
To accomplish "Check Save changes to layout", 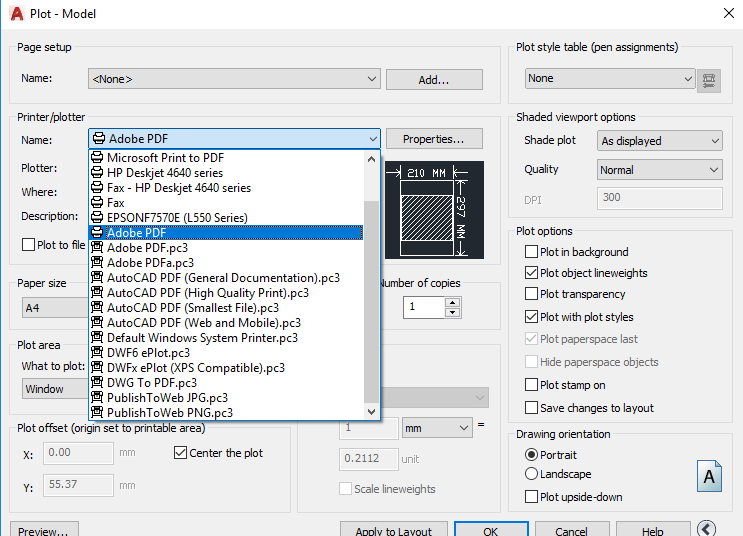I will (532, 408).
